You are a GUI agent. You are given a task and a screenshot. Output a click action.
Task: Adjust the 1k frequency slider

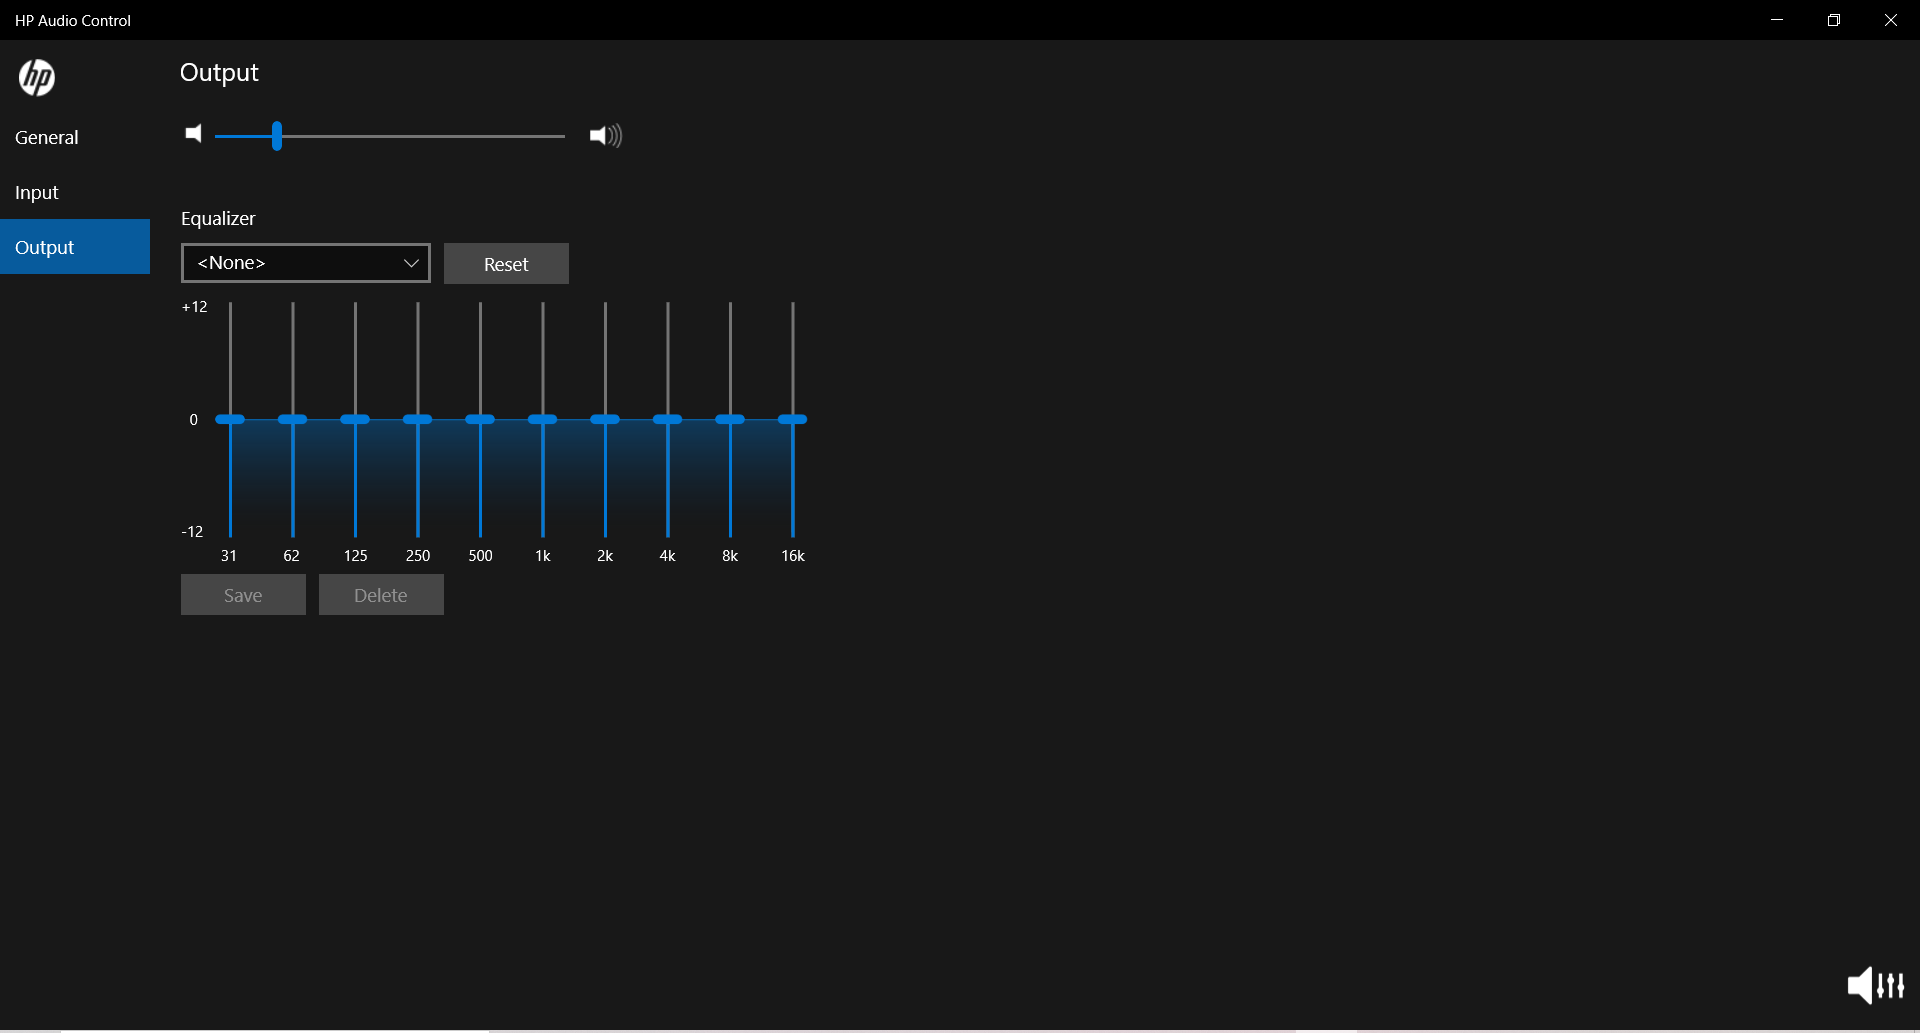[543, 419]
